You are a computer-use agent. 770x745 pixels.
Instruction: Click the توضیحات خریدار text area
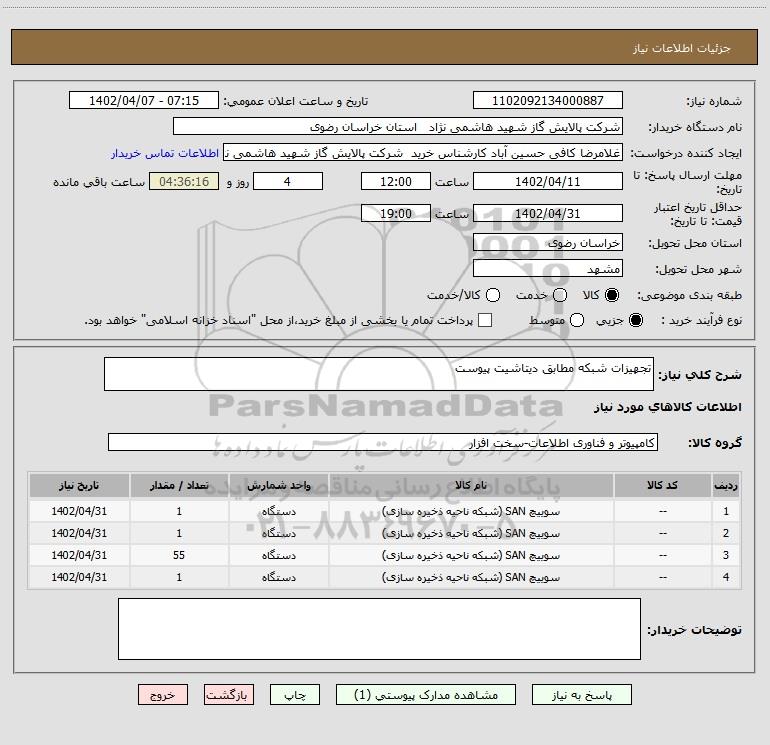(x=379, y=629)
